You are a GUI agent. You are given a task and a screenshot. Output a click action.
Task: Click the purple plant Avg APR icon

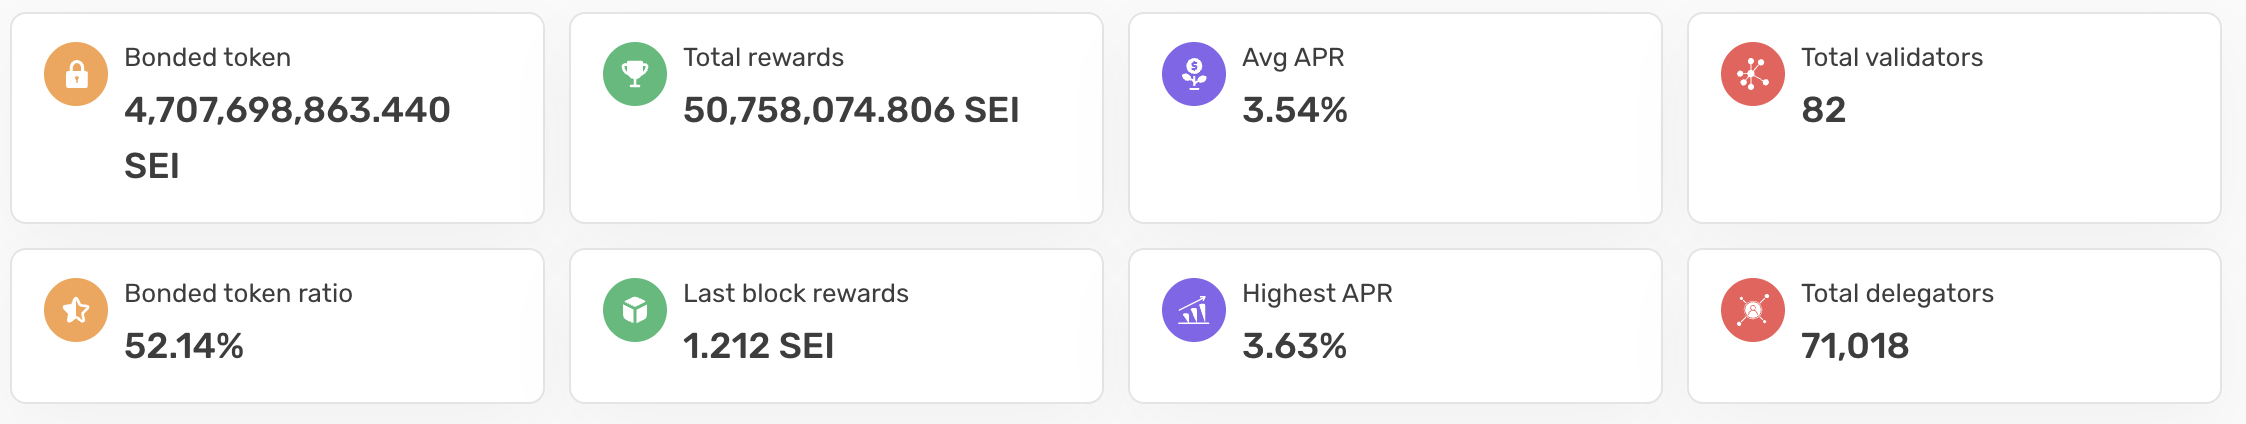[x=1194, y=74]
